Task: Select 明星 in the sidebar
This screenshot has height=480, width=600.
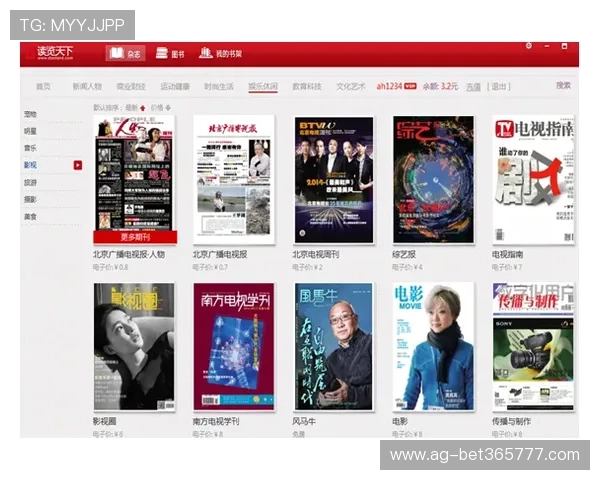Action: click(x=31, y=131)
